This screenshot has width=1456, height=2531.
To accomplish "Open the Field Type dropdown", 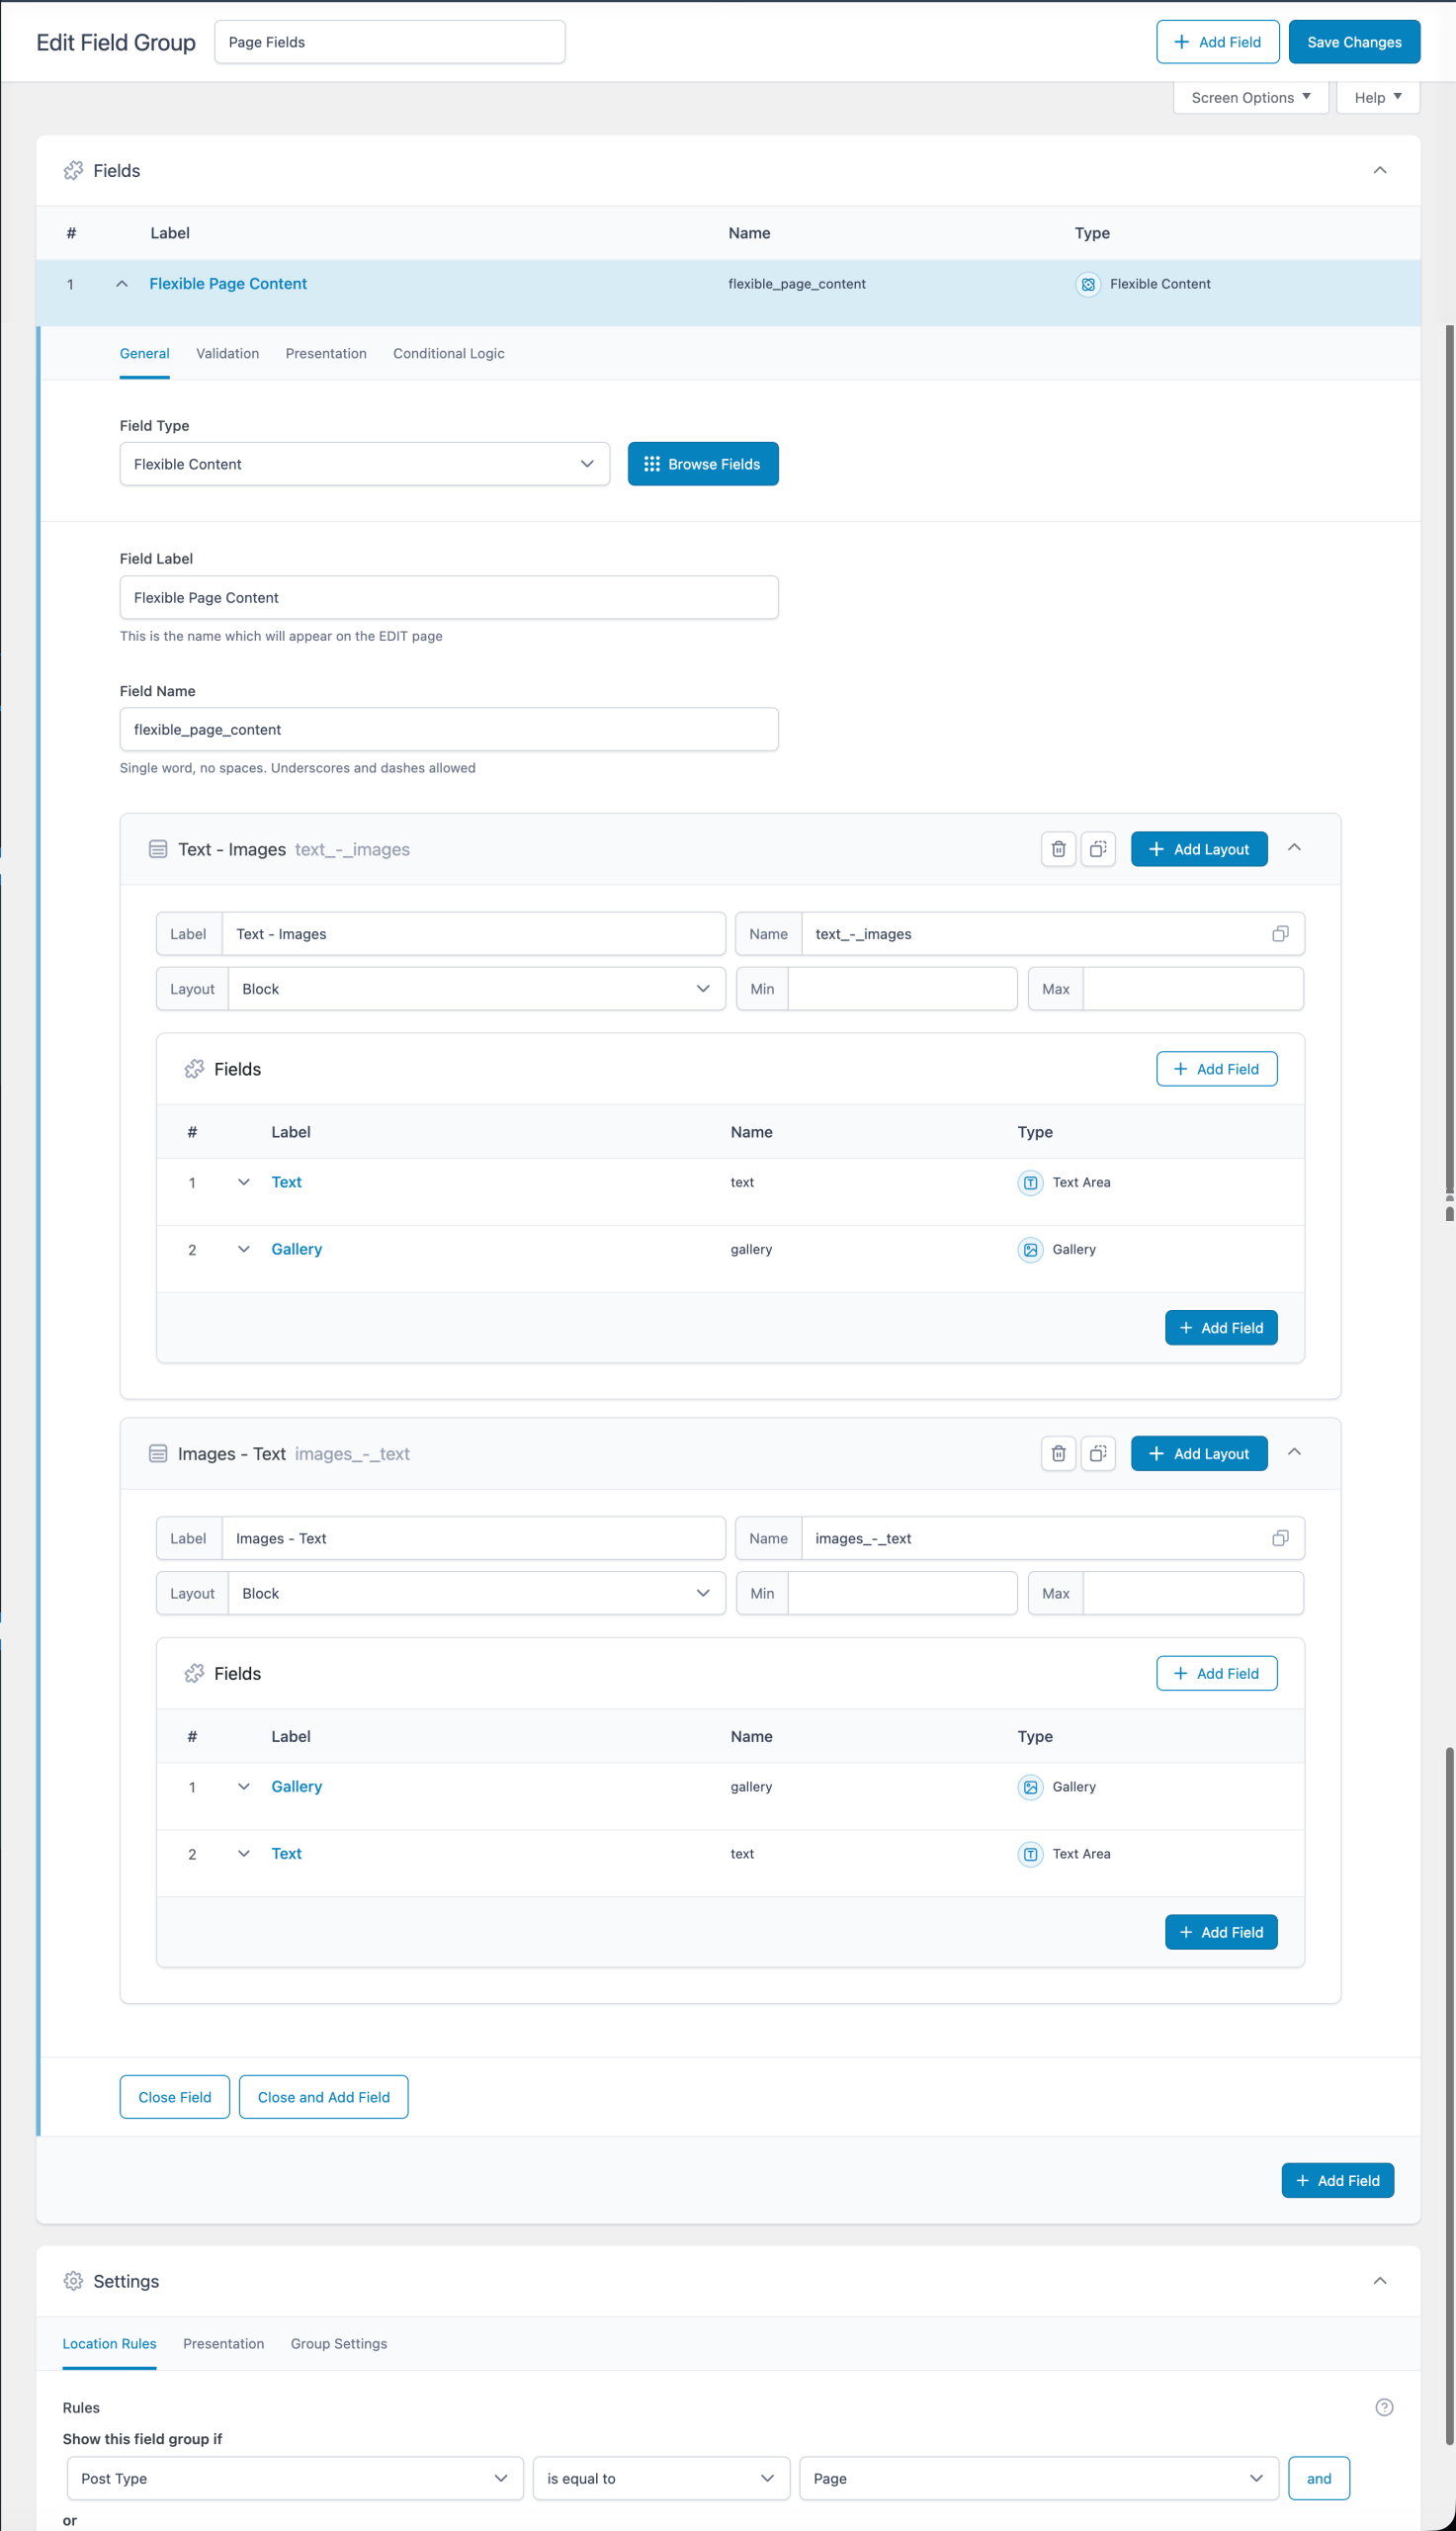I will click(364, 464).
